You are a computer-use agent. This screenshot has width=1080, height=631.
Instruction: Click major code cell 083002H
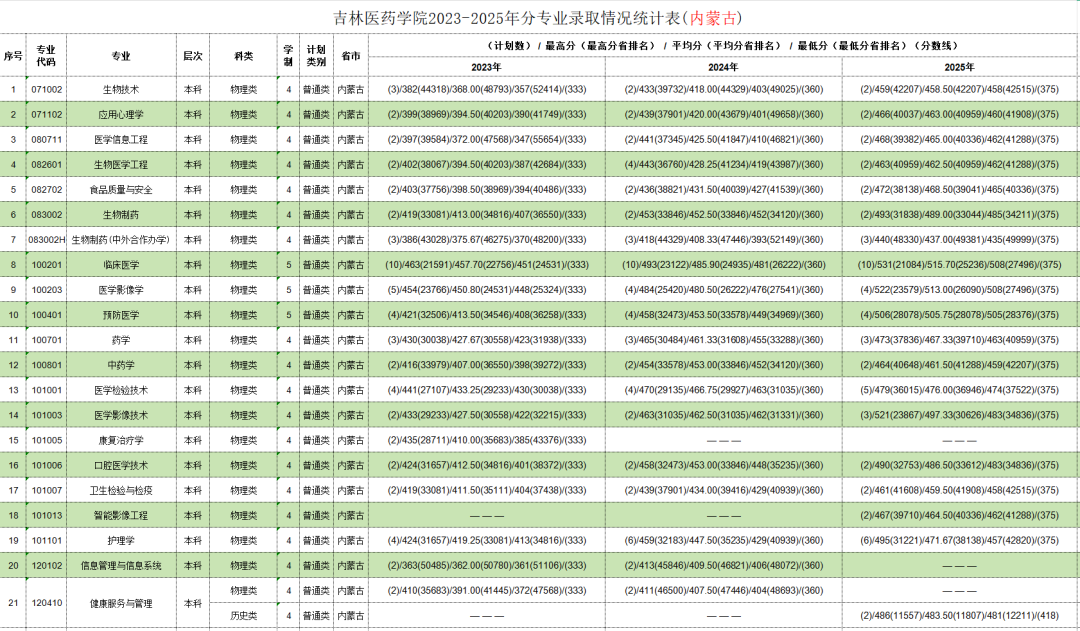[x=46, y=240]
